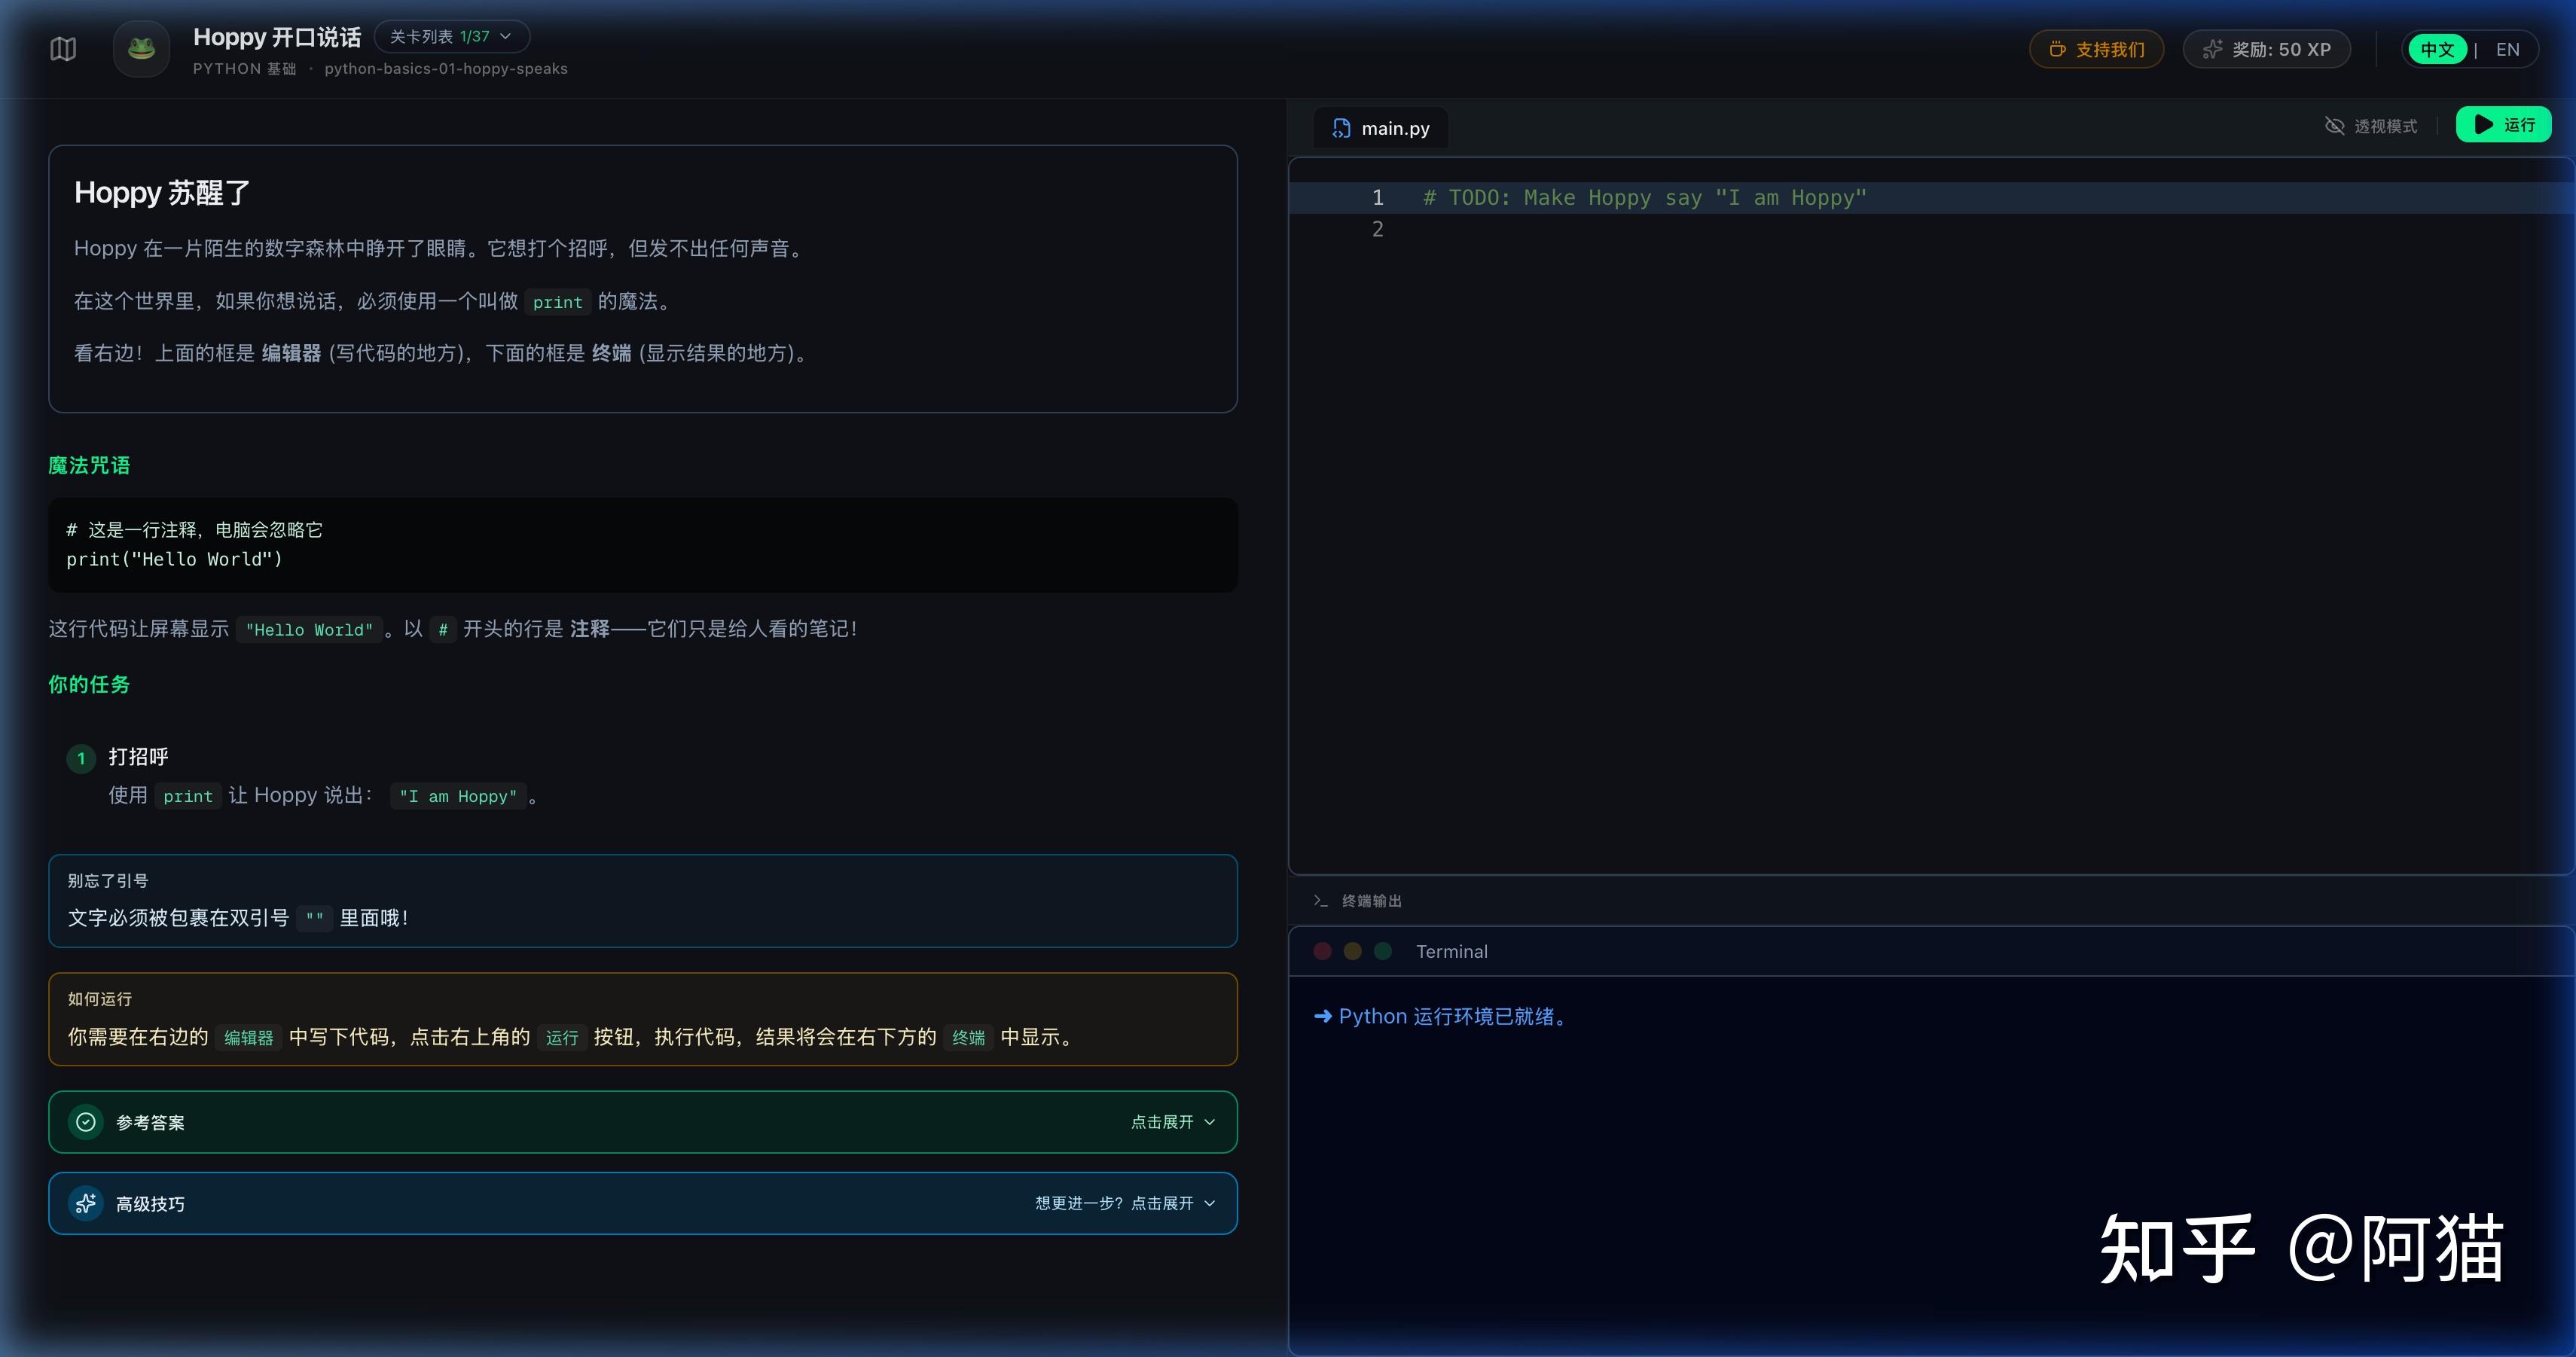This screenshot has height=1357, width=2576.
Task: Click the green terminal window dot
Action: click(1383, 951)
